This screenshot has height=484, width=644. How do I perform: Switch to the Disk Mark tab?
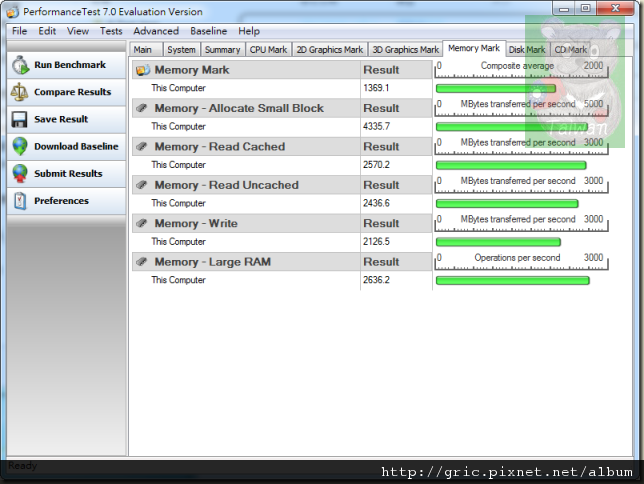coord(527,50)
